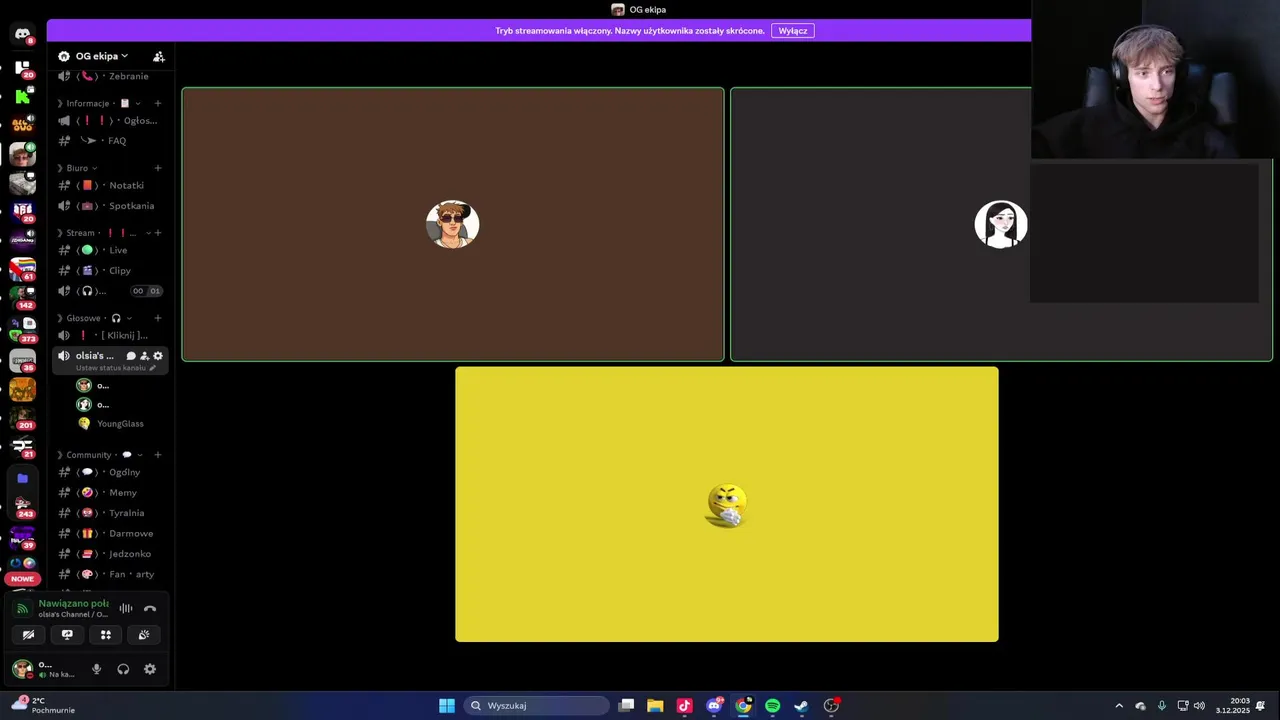Add channel to Informacje category
Viewport: 1280px width, 720px height.
pyautogui.click(x=158, y=103)
